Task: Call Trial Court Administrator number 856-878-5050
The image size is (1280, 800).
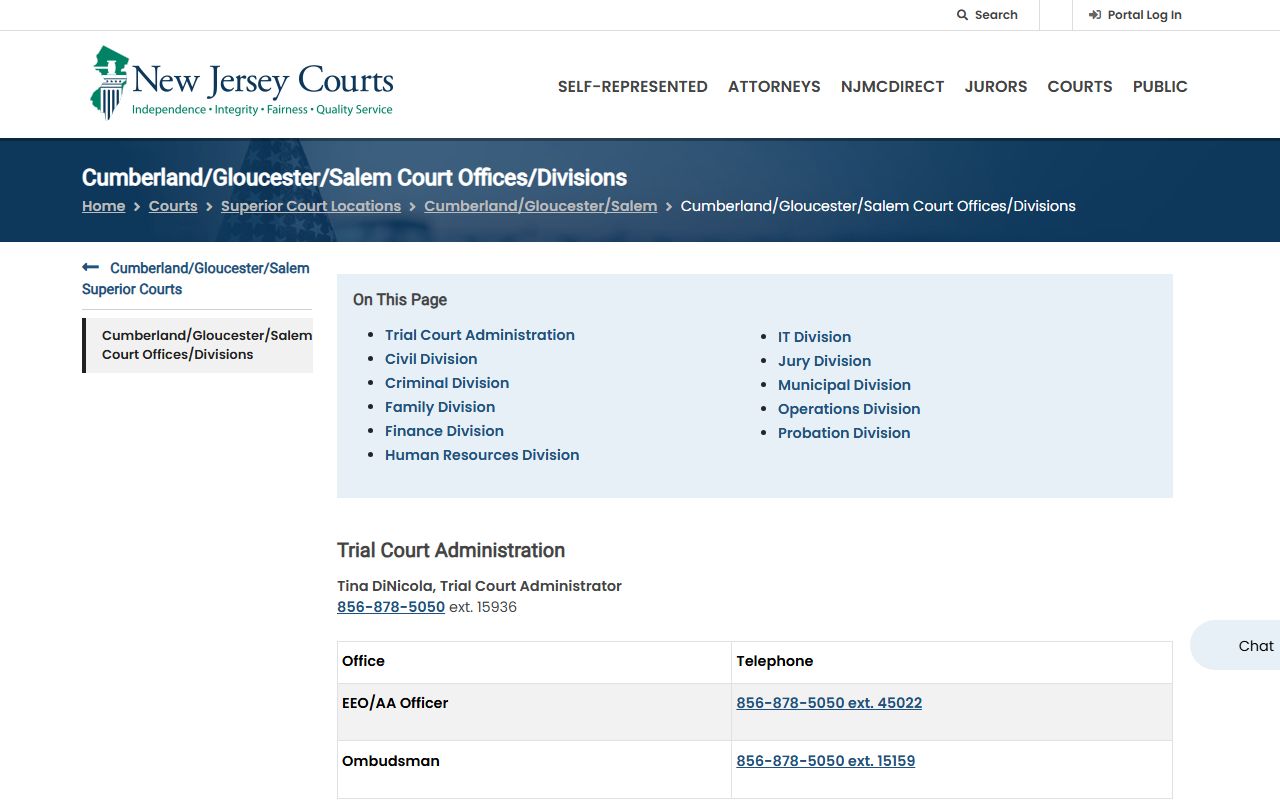Action: pos(391,607)
